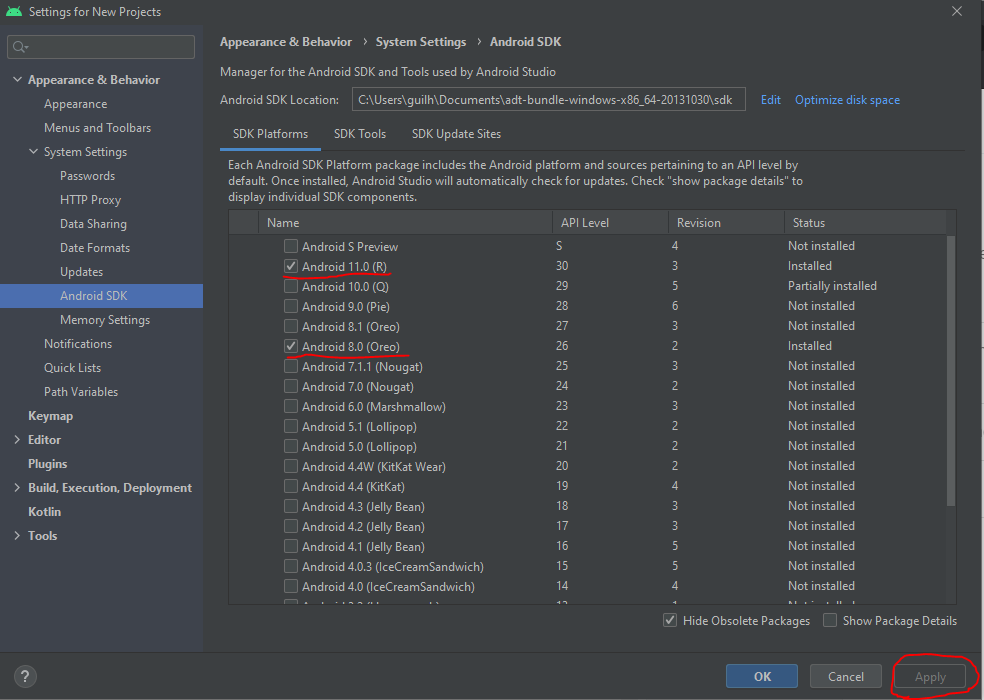The image size is (984, 700).
Task: Switch to the SDK Platforms tab
Action: (x=270, y=134)
